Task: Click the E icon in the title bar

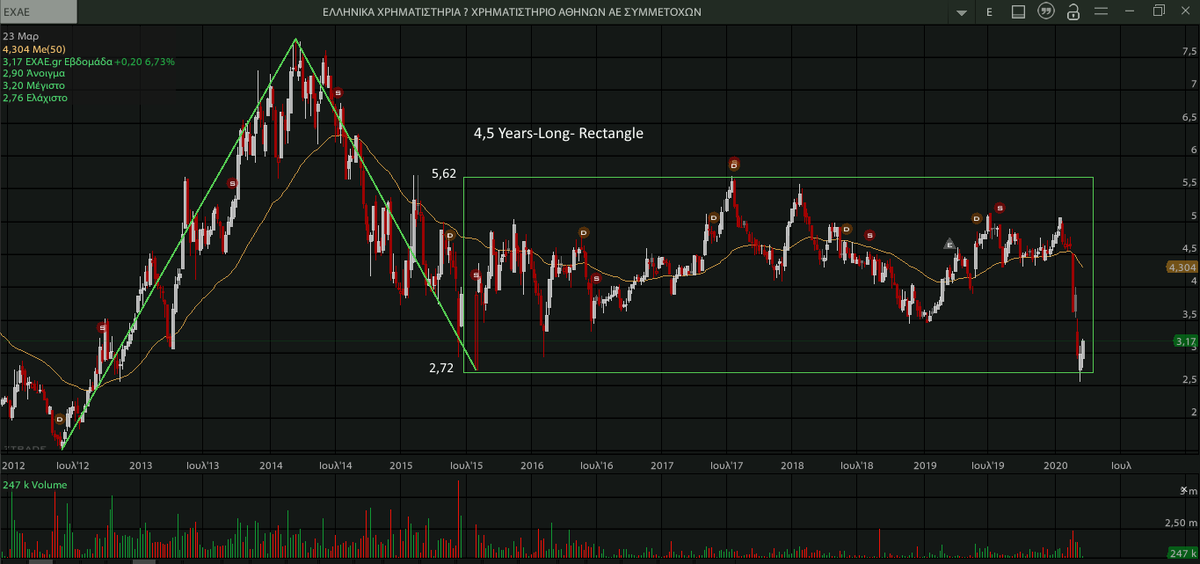Action: [x=989, y=12]
